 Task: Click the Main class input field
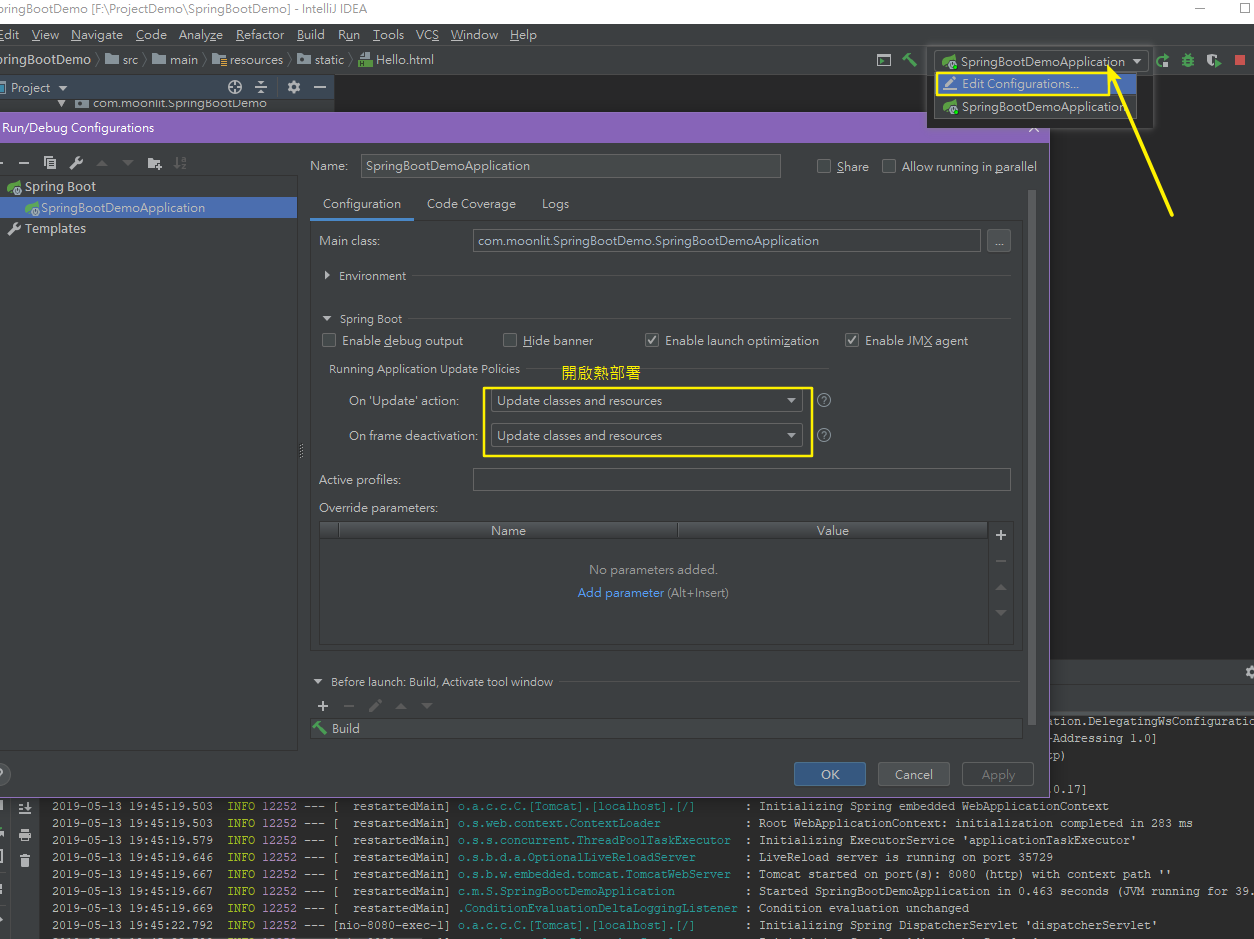tap(726, 241)
